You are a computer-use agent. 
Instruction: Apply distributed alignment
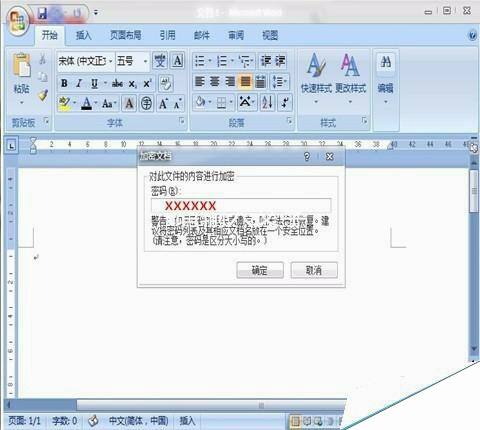click(x=261, y=81)
